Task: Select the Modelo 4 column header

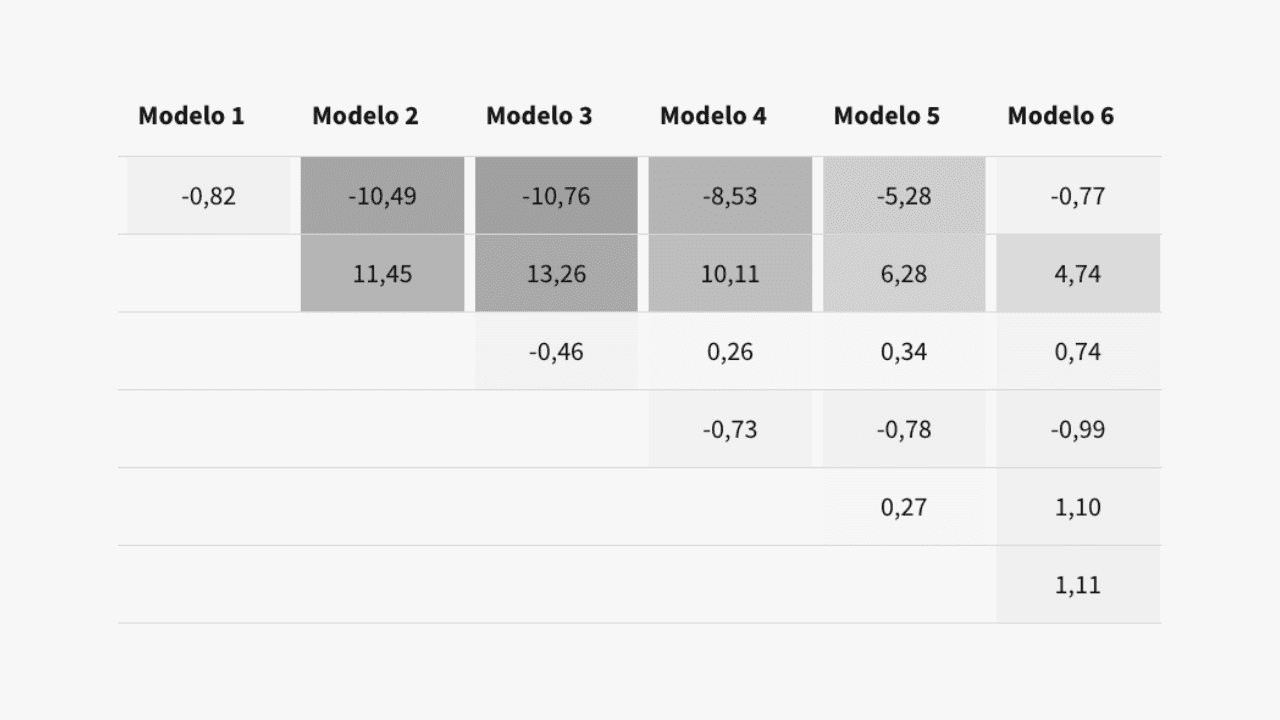Action: coord(713,116)
